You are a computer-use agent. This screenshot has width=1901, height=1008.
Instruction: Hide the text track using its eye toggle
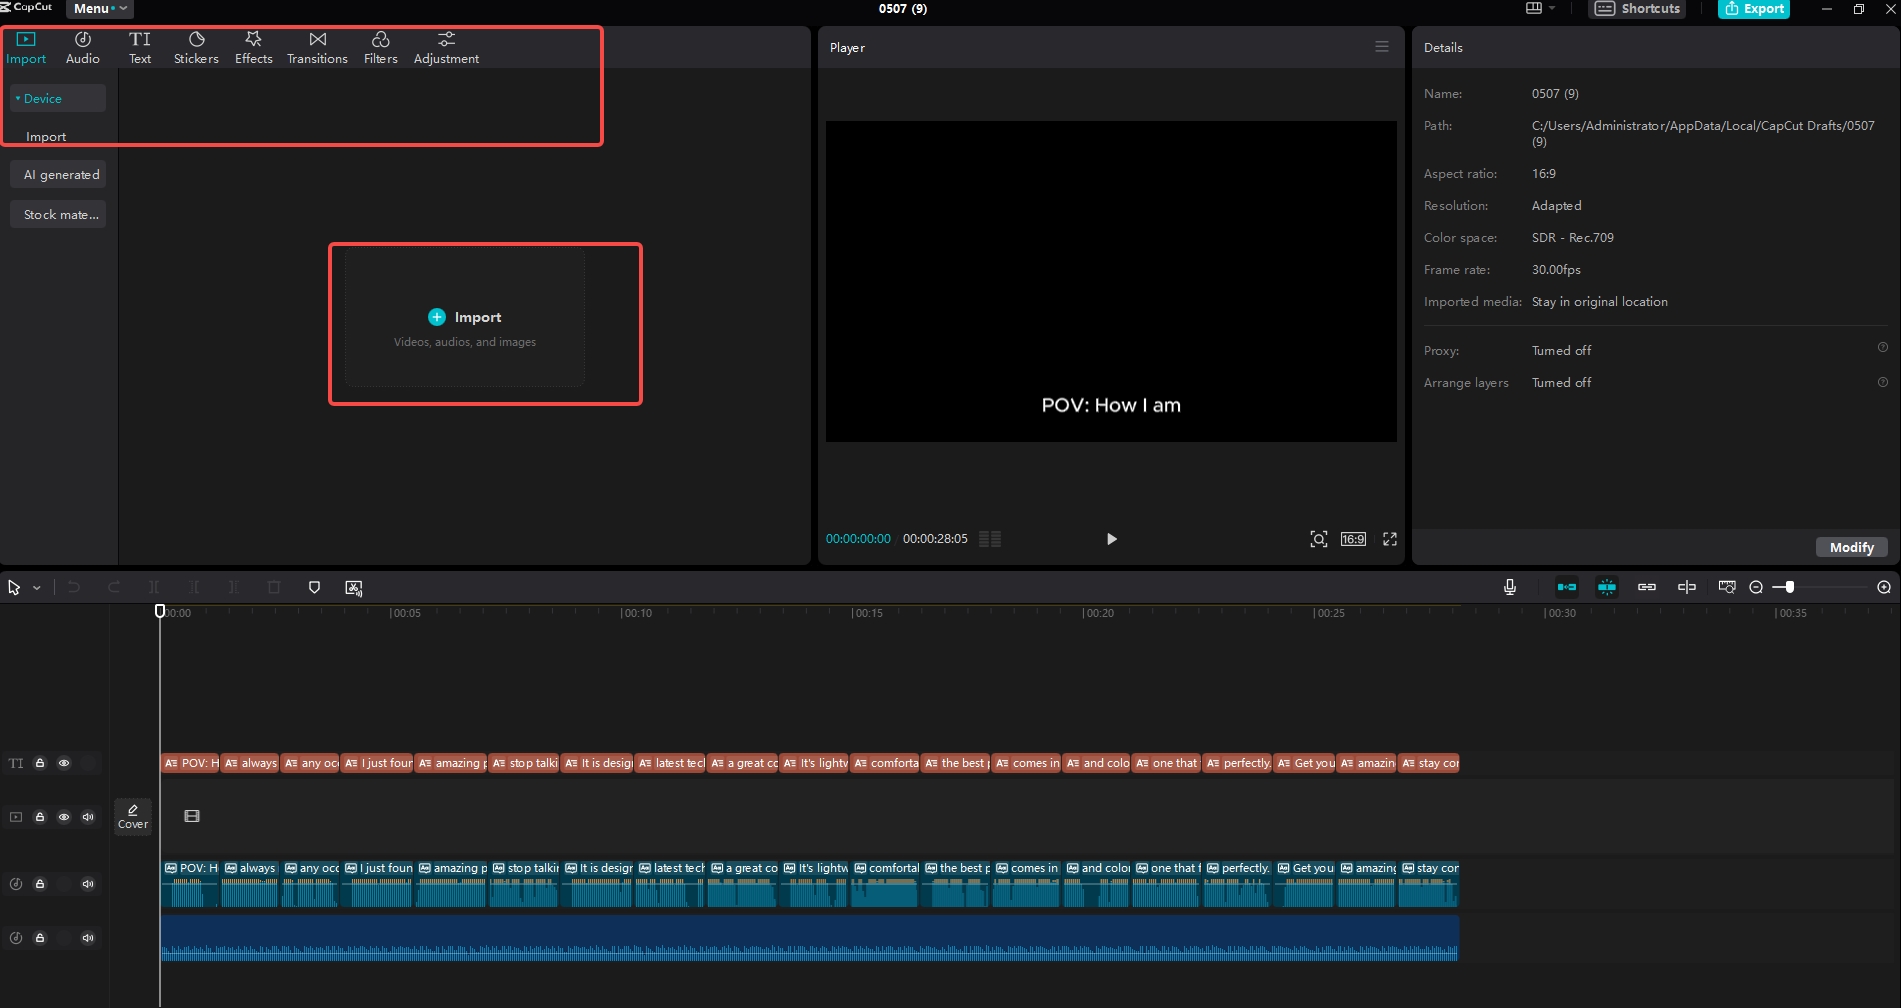pos(64,763)
